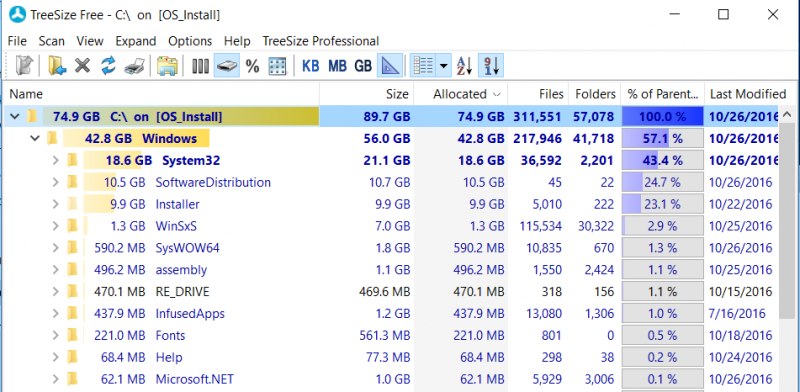Image resolution: width=800 pixels, height=392 pixels.
Task: Click the Fonts folder icon
Action: tap(72, 335)
